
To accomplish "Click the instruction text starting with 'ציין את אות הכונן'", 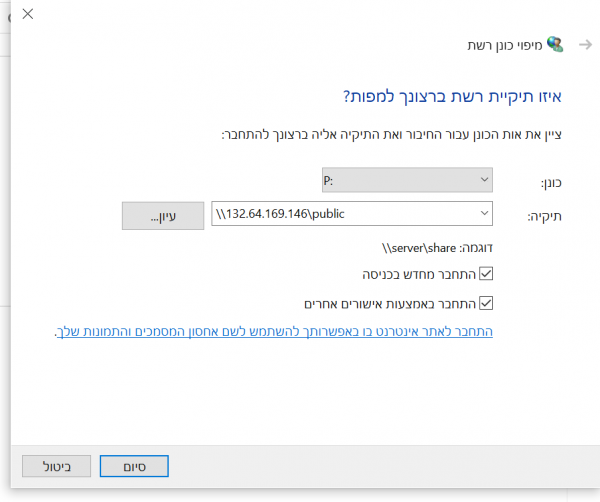I will [x=391, y=135].
